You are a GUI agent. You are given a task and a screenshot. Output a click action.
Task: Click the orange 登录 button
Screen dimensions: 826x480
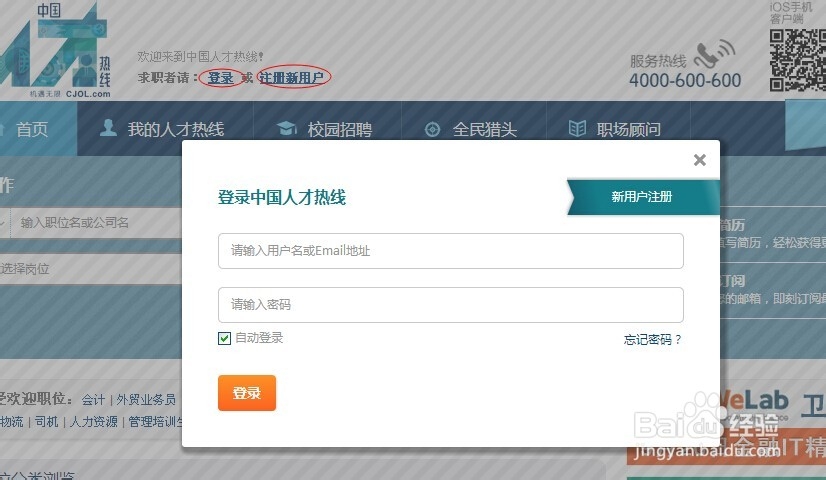coord(247,393)
